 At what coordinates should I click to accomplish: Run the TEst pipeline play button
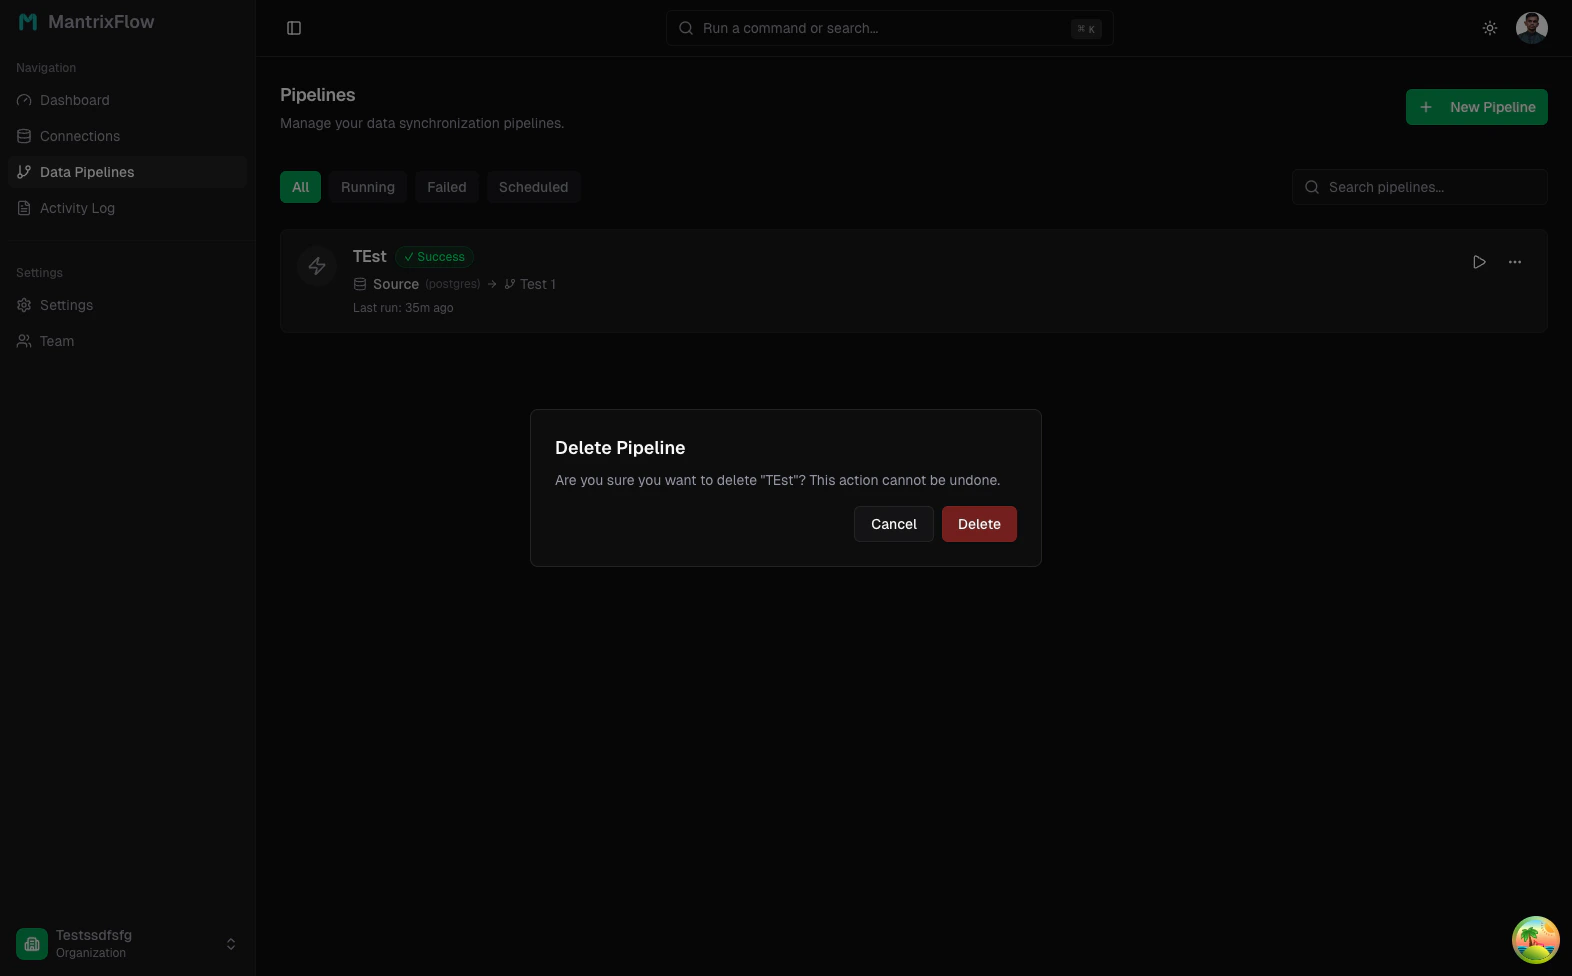tap(1479, 262)
